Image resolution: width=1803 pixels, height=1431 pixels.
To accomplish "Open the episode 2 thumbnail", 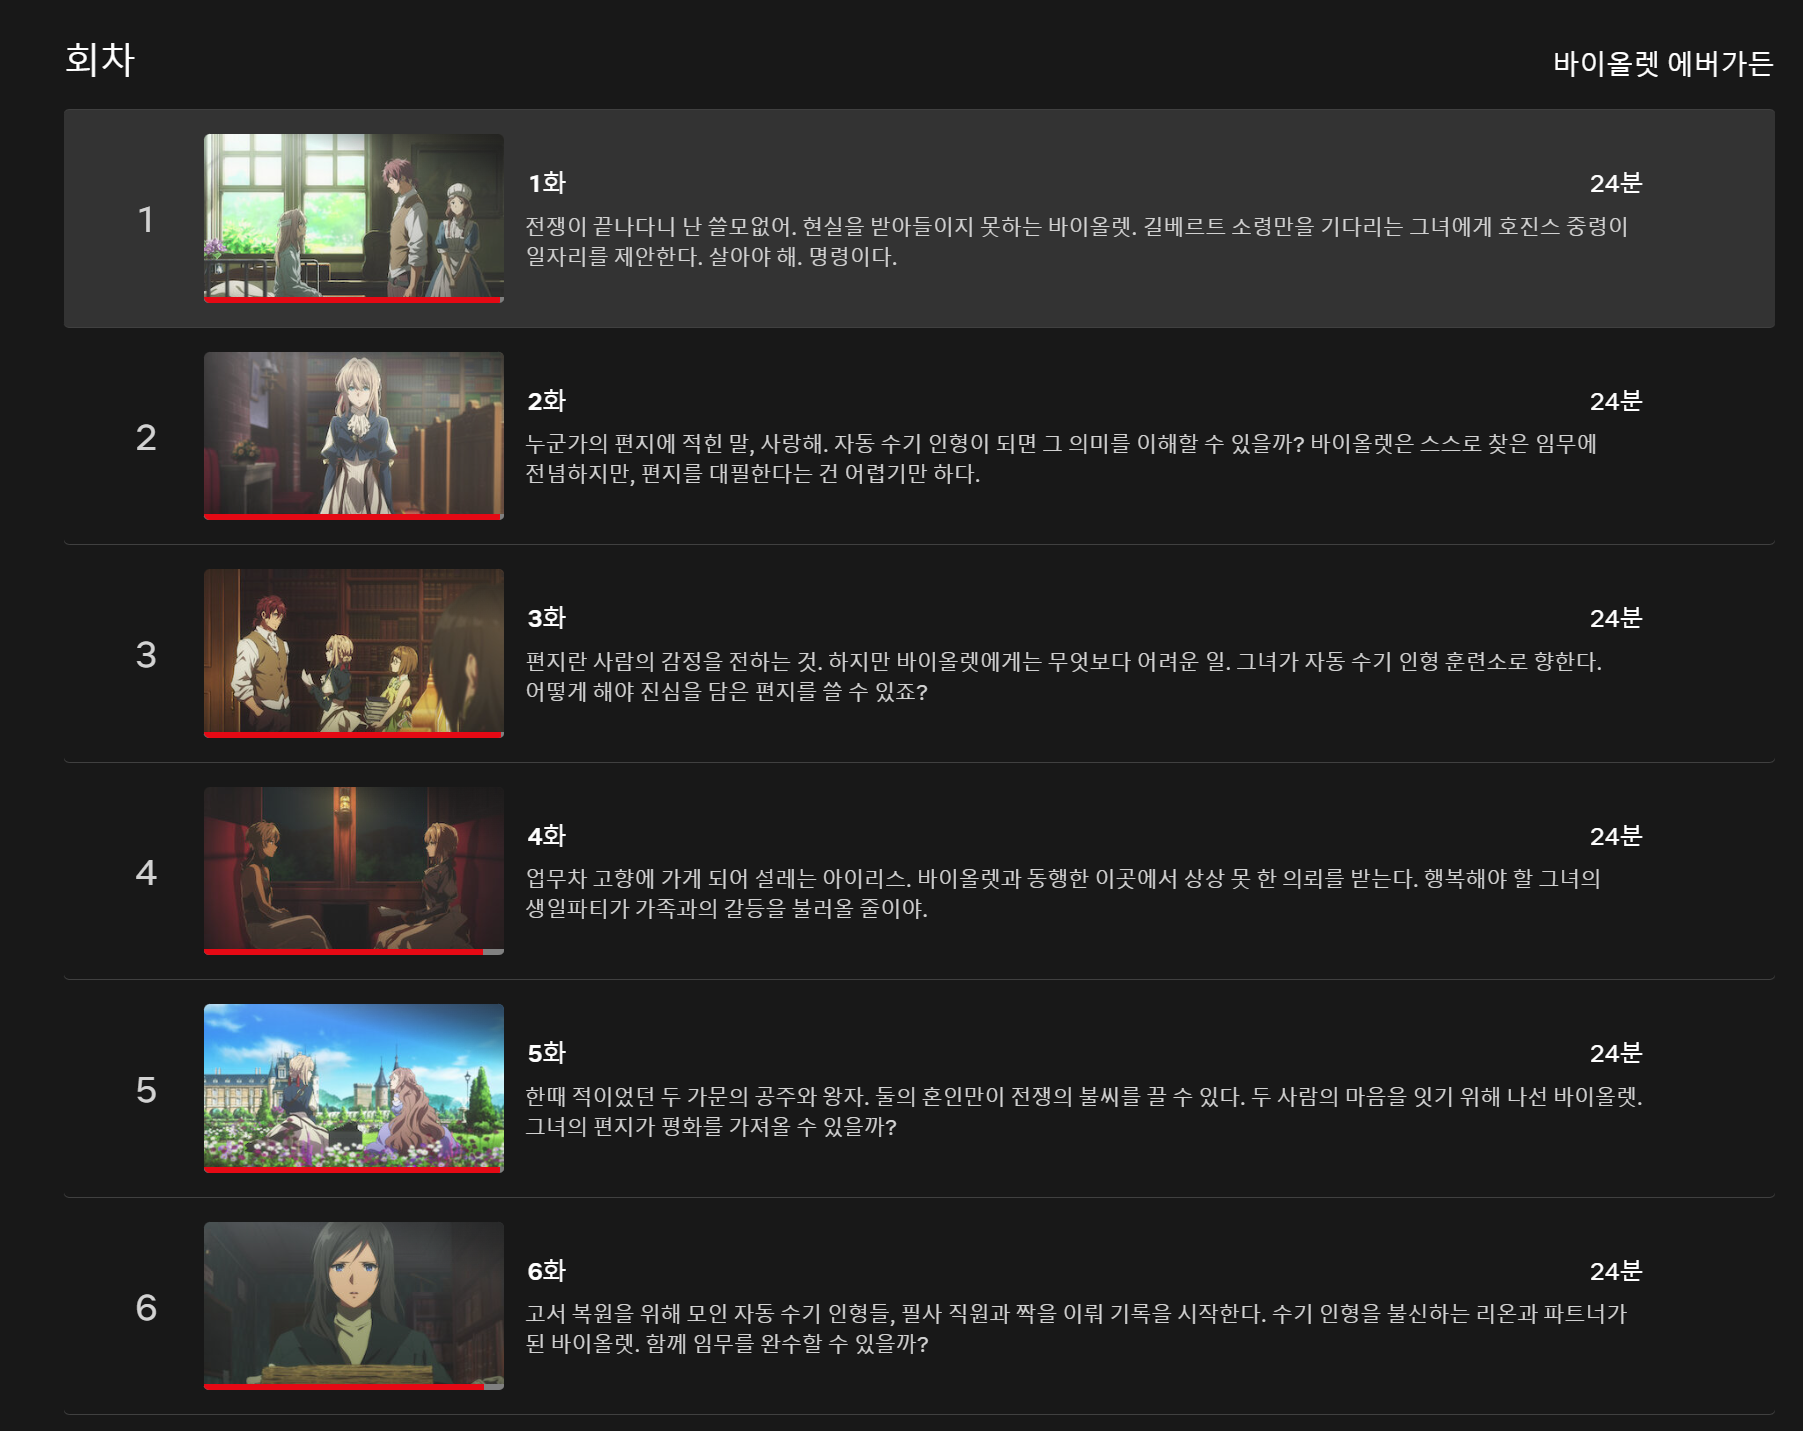I will pyautogui.click(x=354, y=436).
